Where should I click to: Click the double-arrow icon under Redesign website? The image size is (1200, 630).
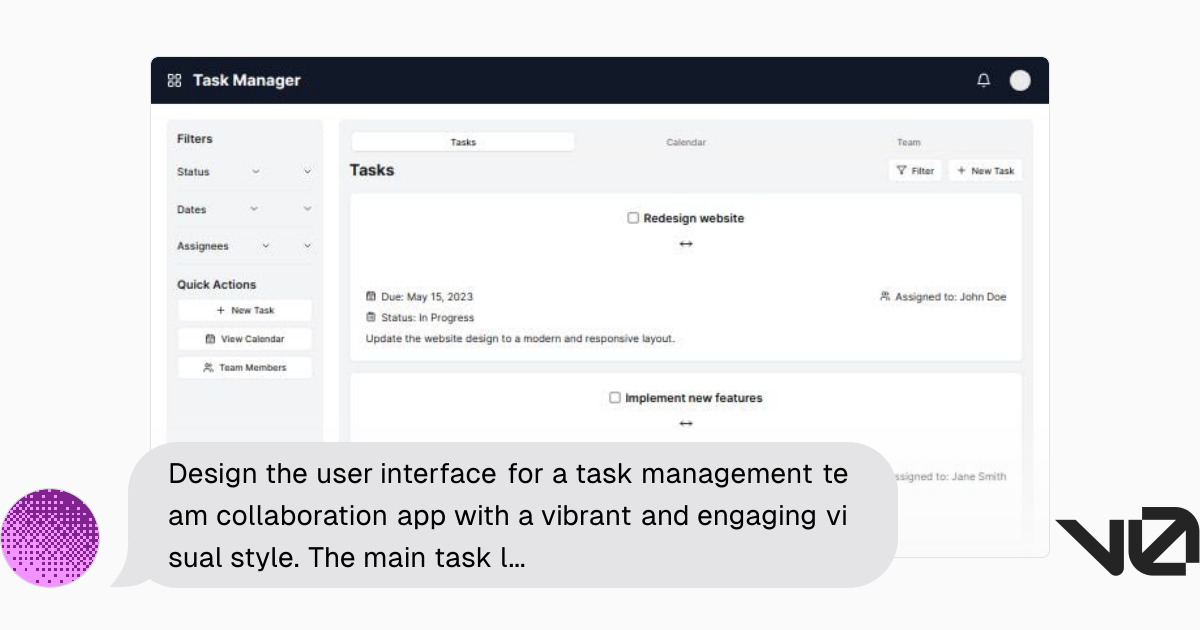[x=686, y=244]
